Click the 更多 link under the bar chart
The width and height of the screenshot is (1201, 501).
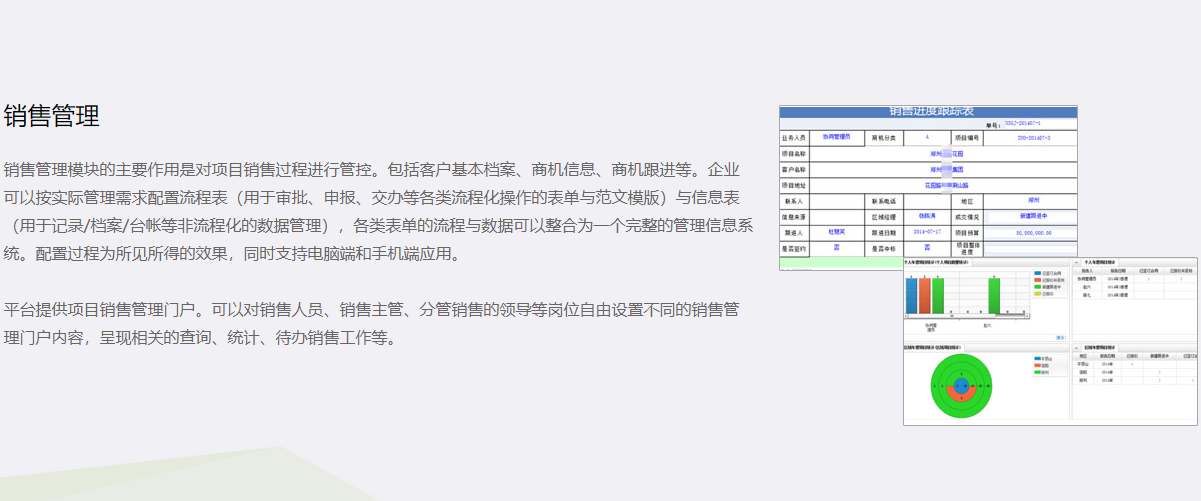click(1060, 337)
